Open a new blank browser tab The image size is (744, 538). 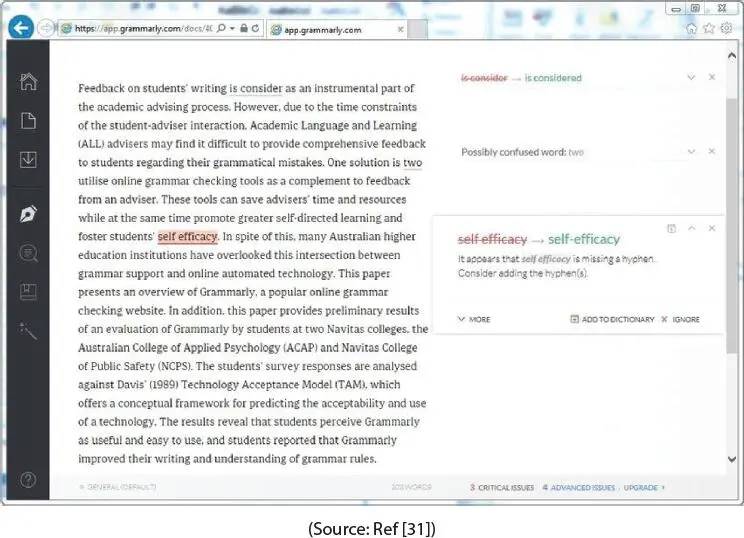pos(418,29)
